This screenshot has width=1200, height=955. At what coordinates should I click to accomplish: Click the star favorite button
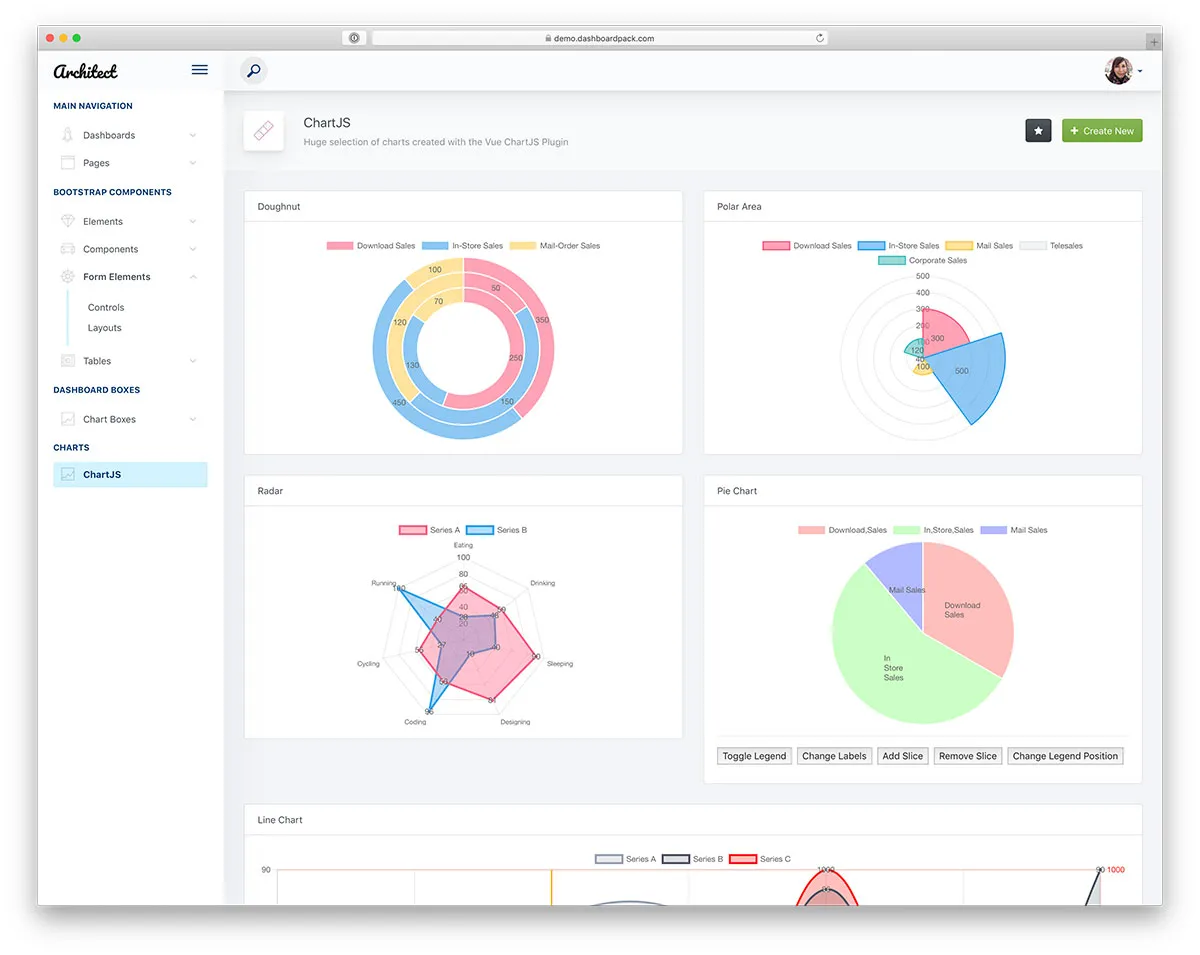click(x=1038, y=131)
